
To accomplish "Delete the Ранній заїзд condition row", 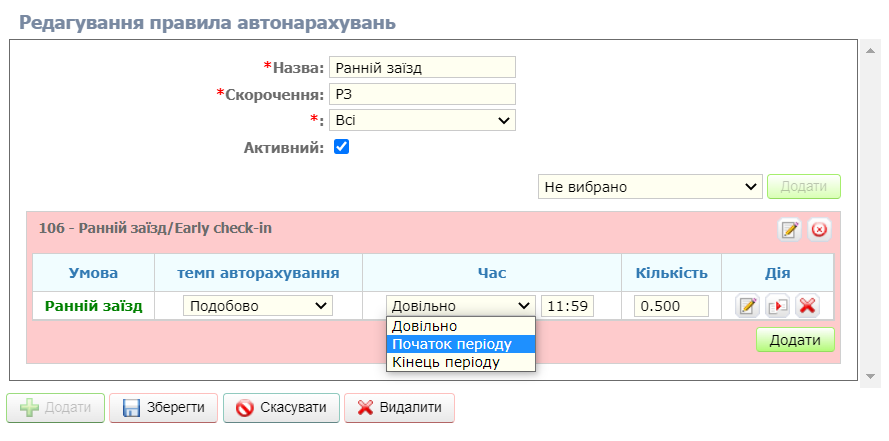I will 808,306.
